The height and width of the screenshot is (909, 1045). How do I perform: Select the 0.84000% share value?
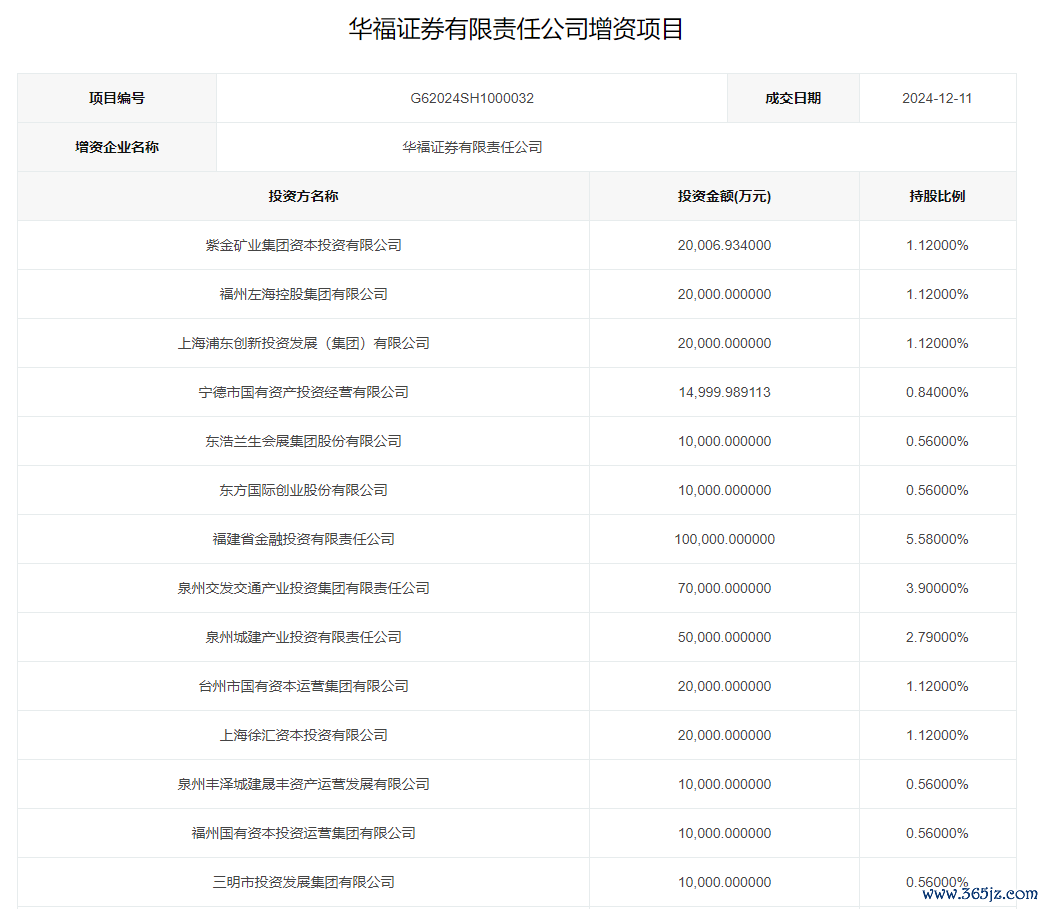click(937, 392)
